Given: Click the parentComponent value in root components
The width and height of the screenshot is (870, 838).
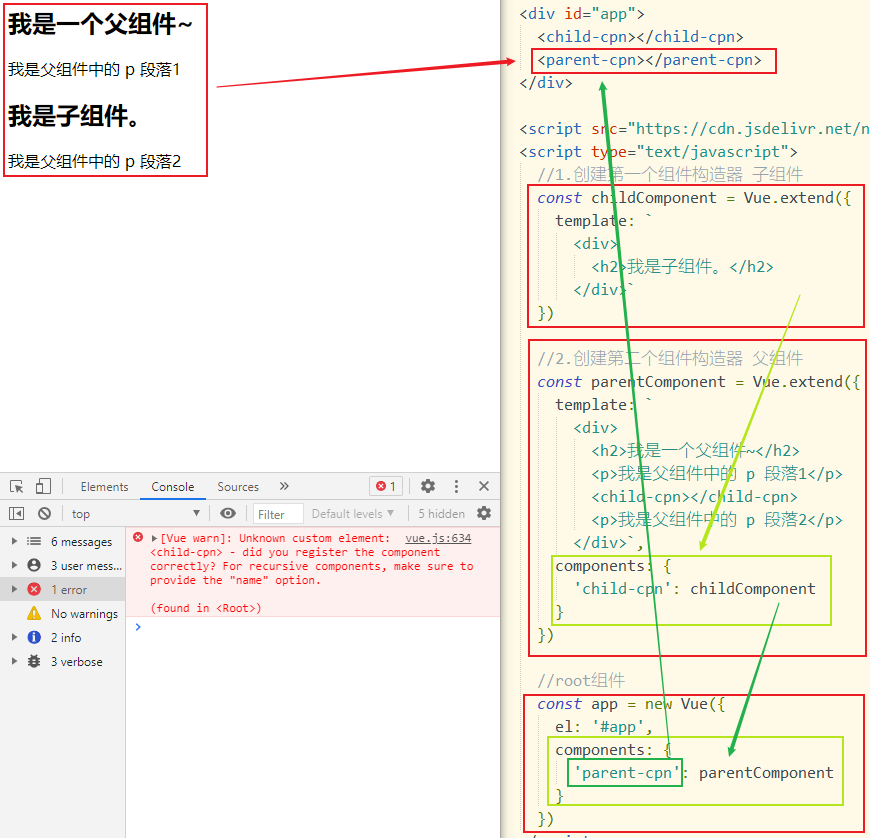Looking at the screenshot, I should click(x=766, y=773).
